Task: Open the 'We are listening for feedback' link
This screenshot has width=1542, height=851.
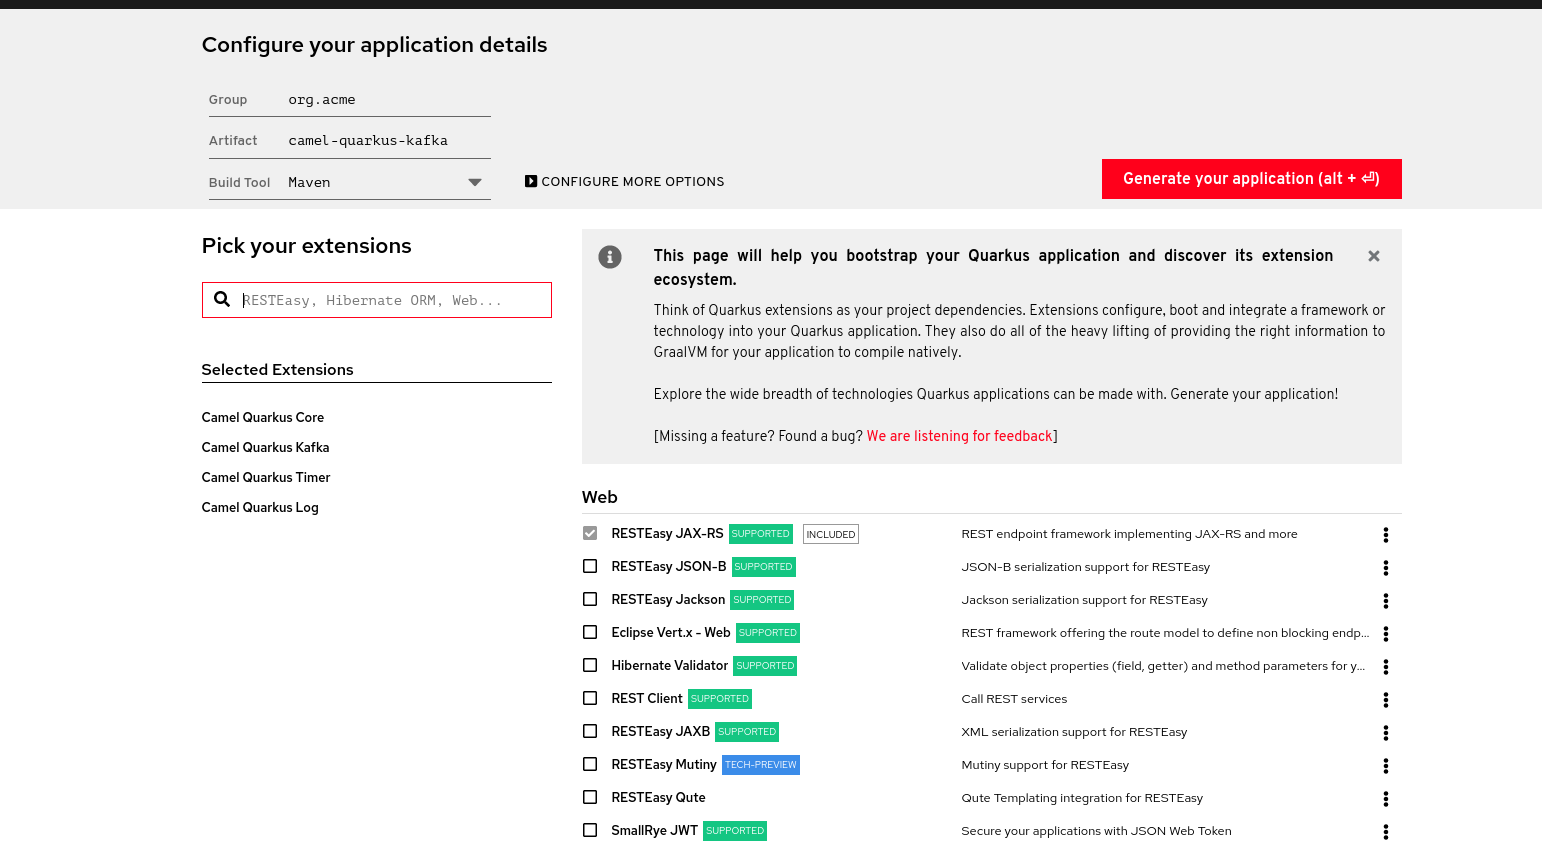Action: [958, 436]
